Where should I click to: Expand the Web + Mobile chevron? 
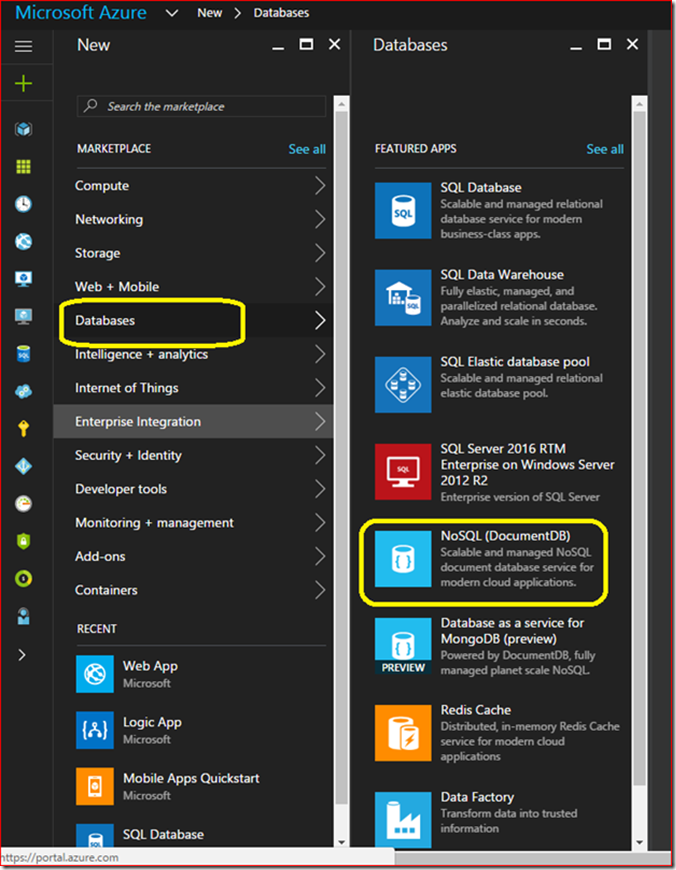pos(320,287)
